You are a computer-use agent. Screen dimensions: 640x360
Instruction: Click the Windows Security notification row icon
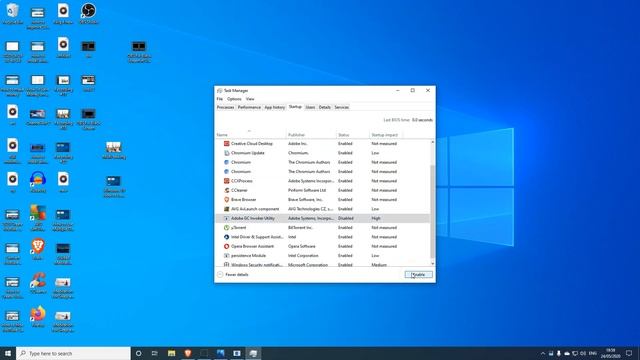point(227,265)
